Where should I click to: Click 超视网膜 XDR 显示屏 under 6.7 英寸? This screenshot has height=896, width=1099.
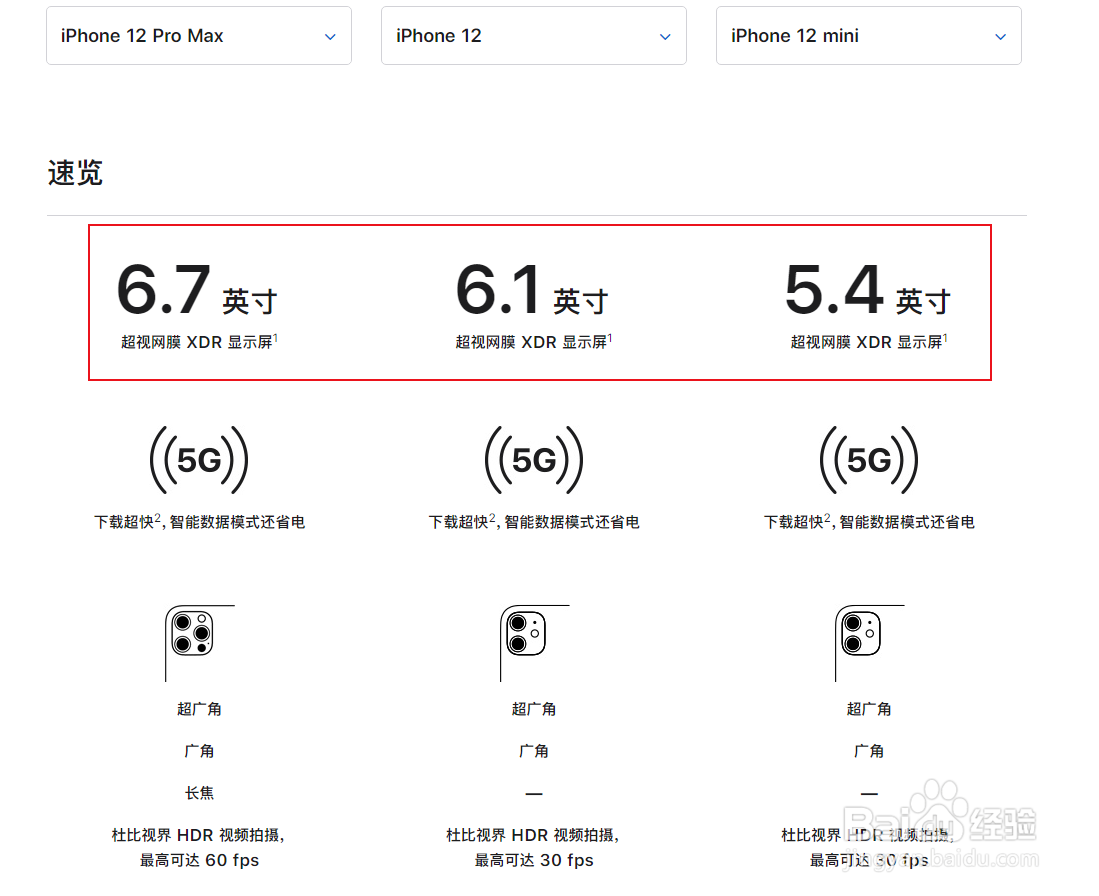(197, 342)
